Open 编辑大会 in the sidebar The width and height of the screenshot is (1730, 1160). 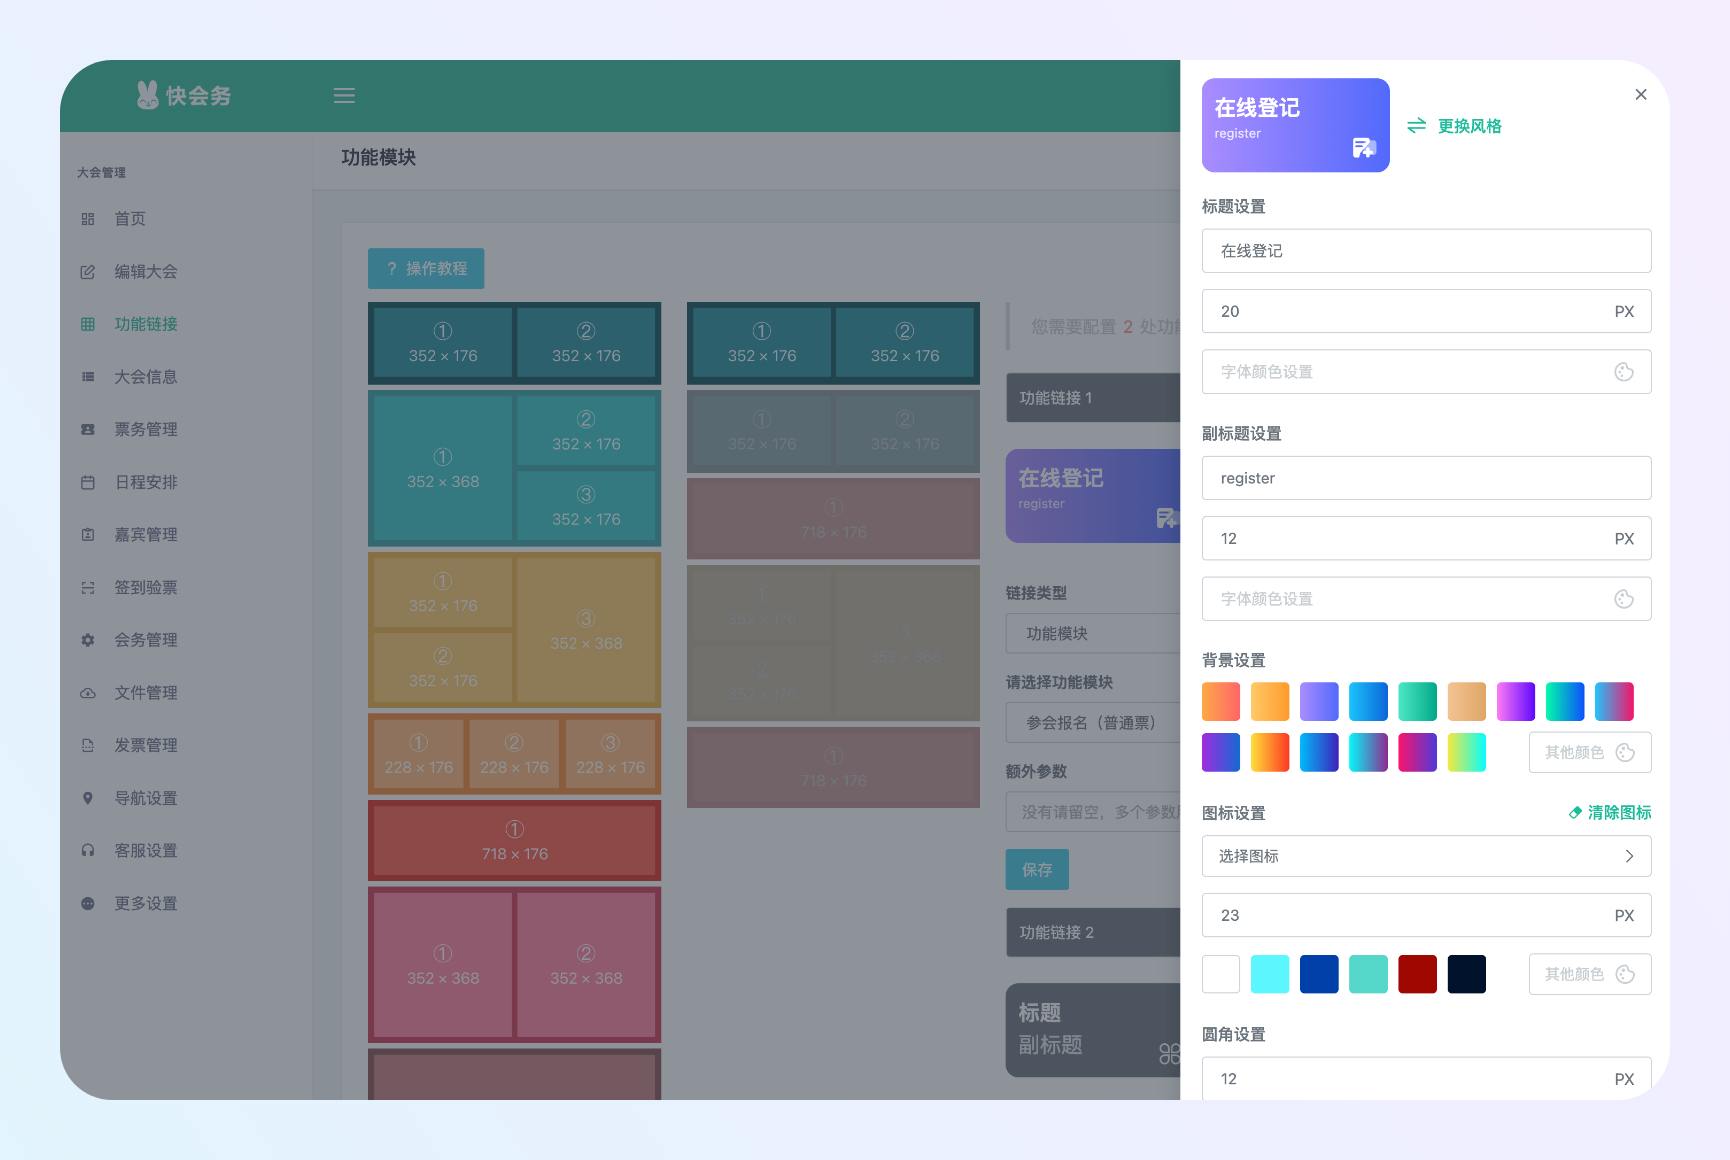tap(146, 272)
